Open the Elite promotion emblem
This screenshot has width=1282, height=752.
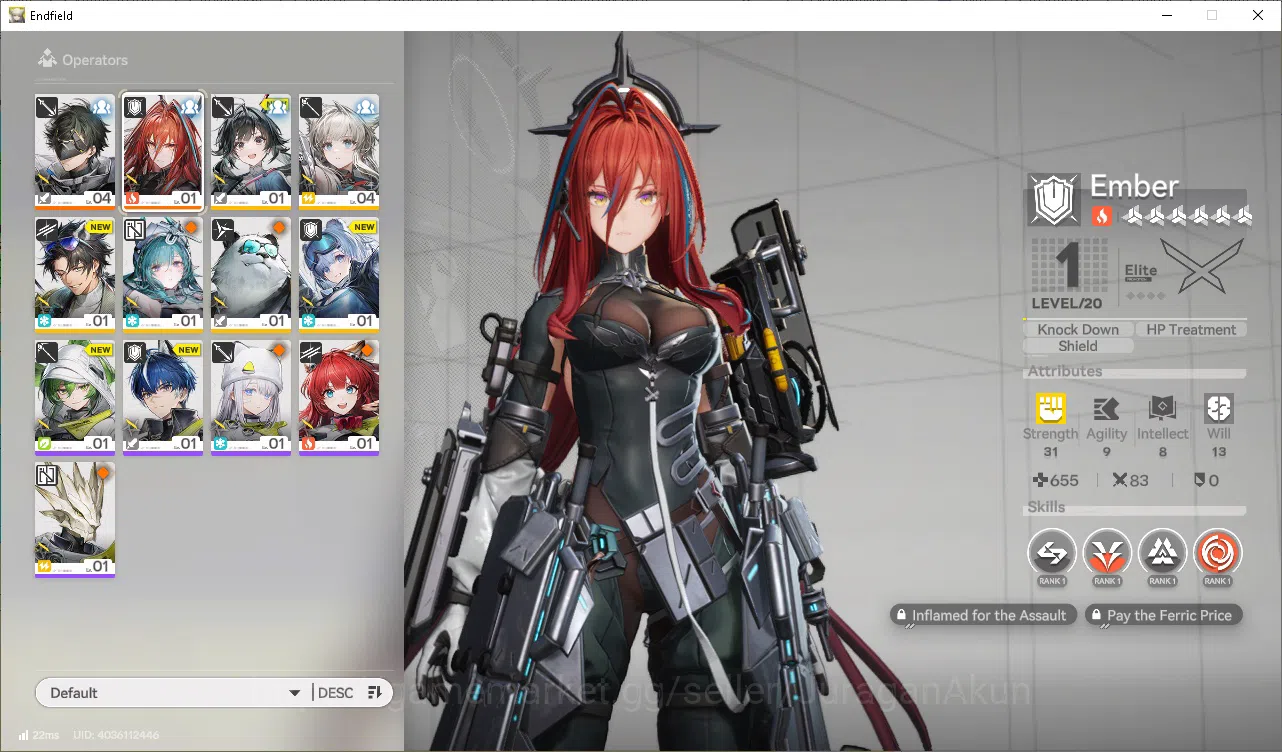coord(1203,266)
